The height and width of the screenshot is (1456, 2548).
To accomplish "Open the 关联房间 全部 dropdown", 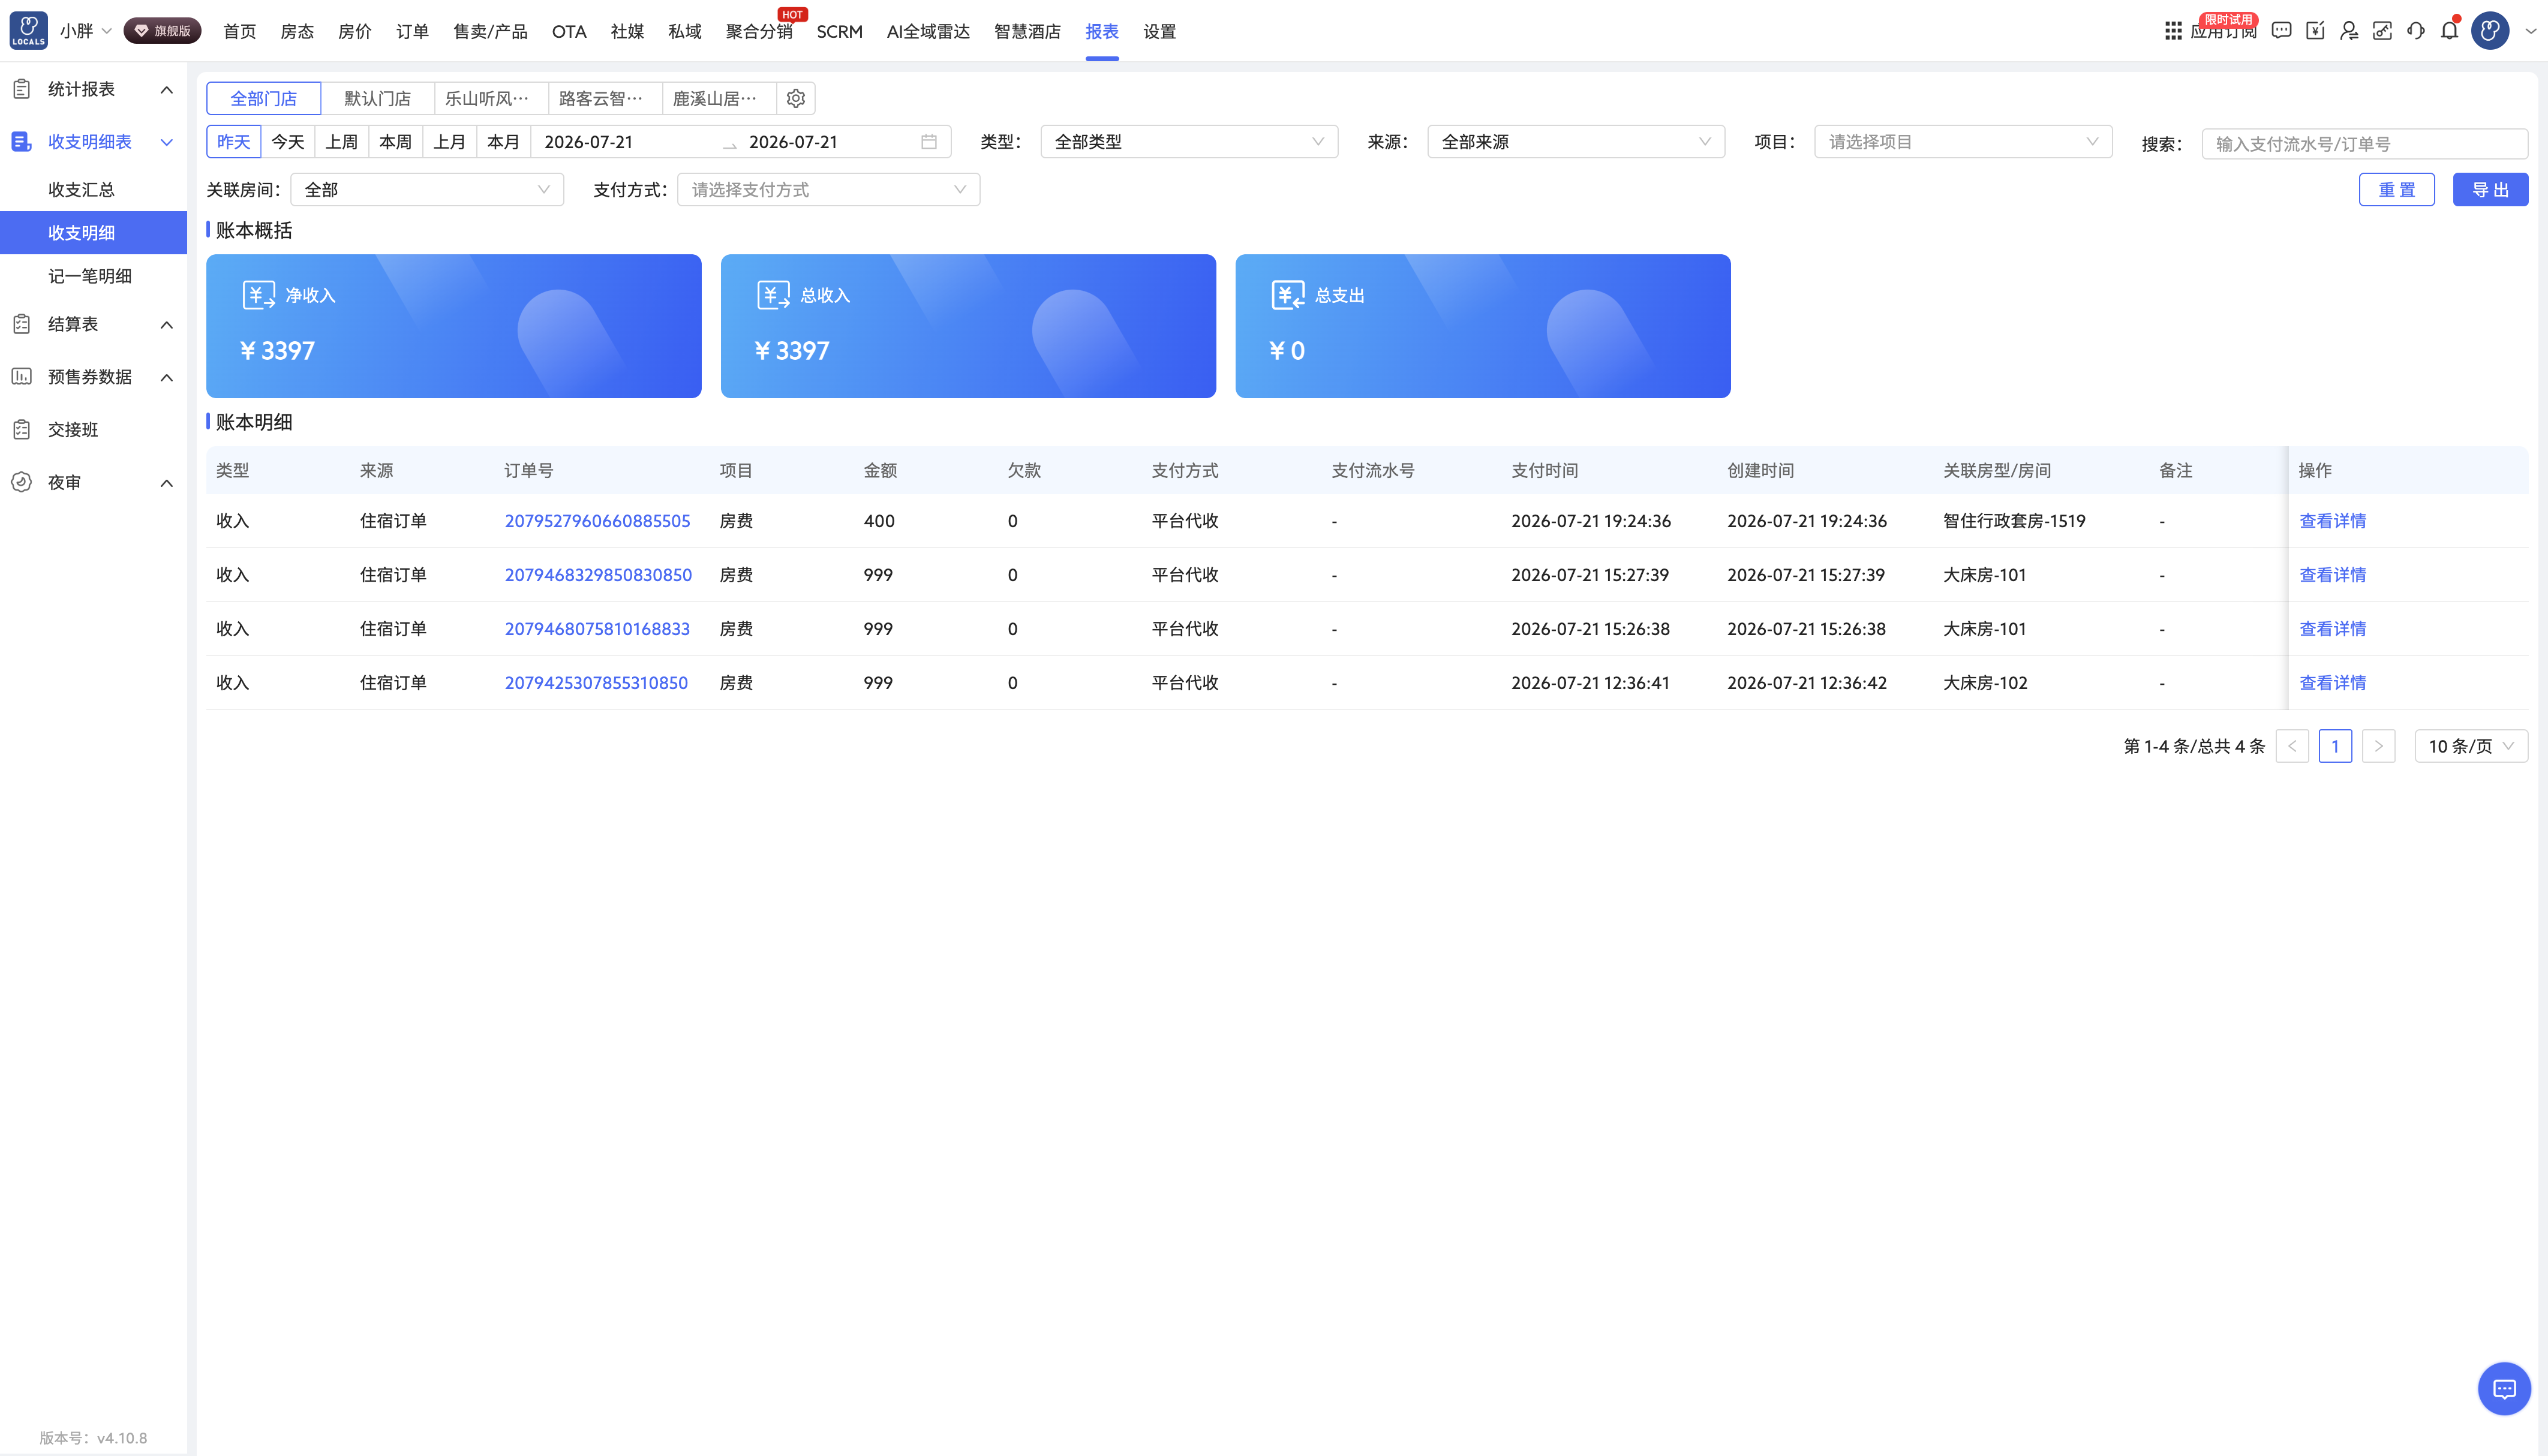I will click(427, 190).
